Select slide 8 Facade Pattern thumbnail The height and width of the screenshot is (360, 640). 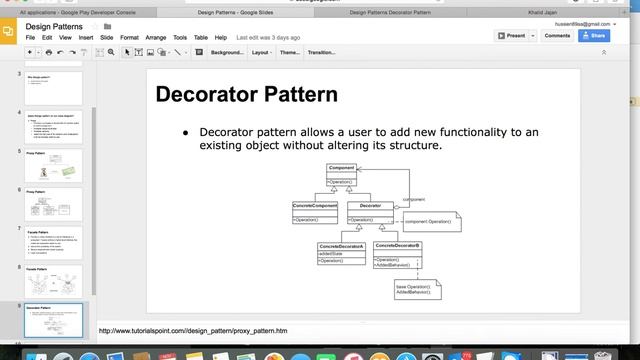(x=53, y=282)
